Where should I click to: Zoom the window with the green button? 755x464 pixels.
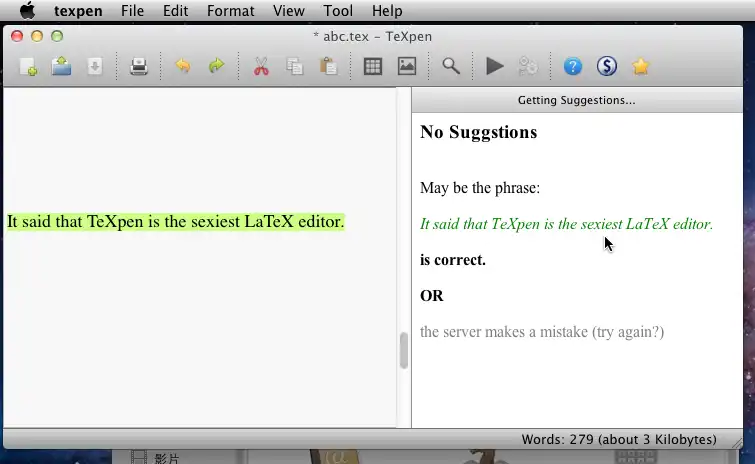pyautogui.click(x=57, y=36)
